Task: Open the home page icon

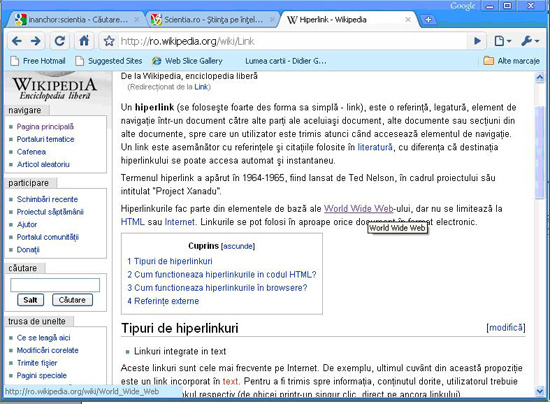Action: (84, 41)
